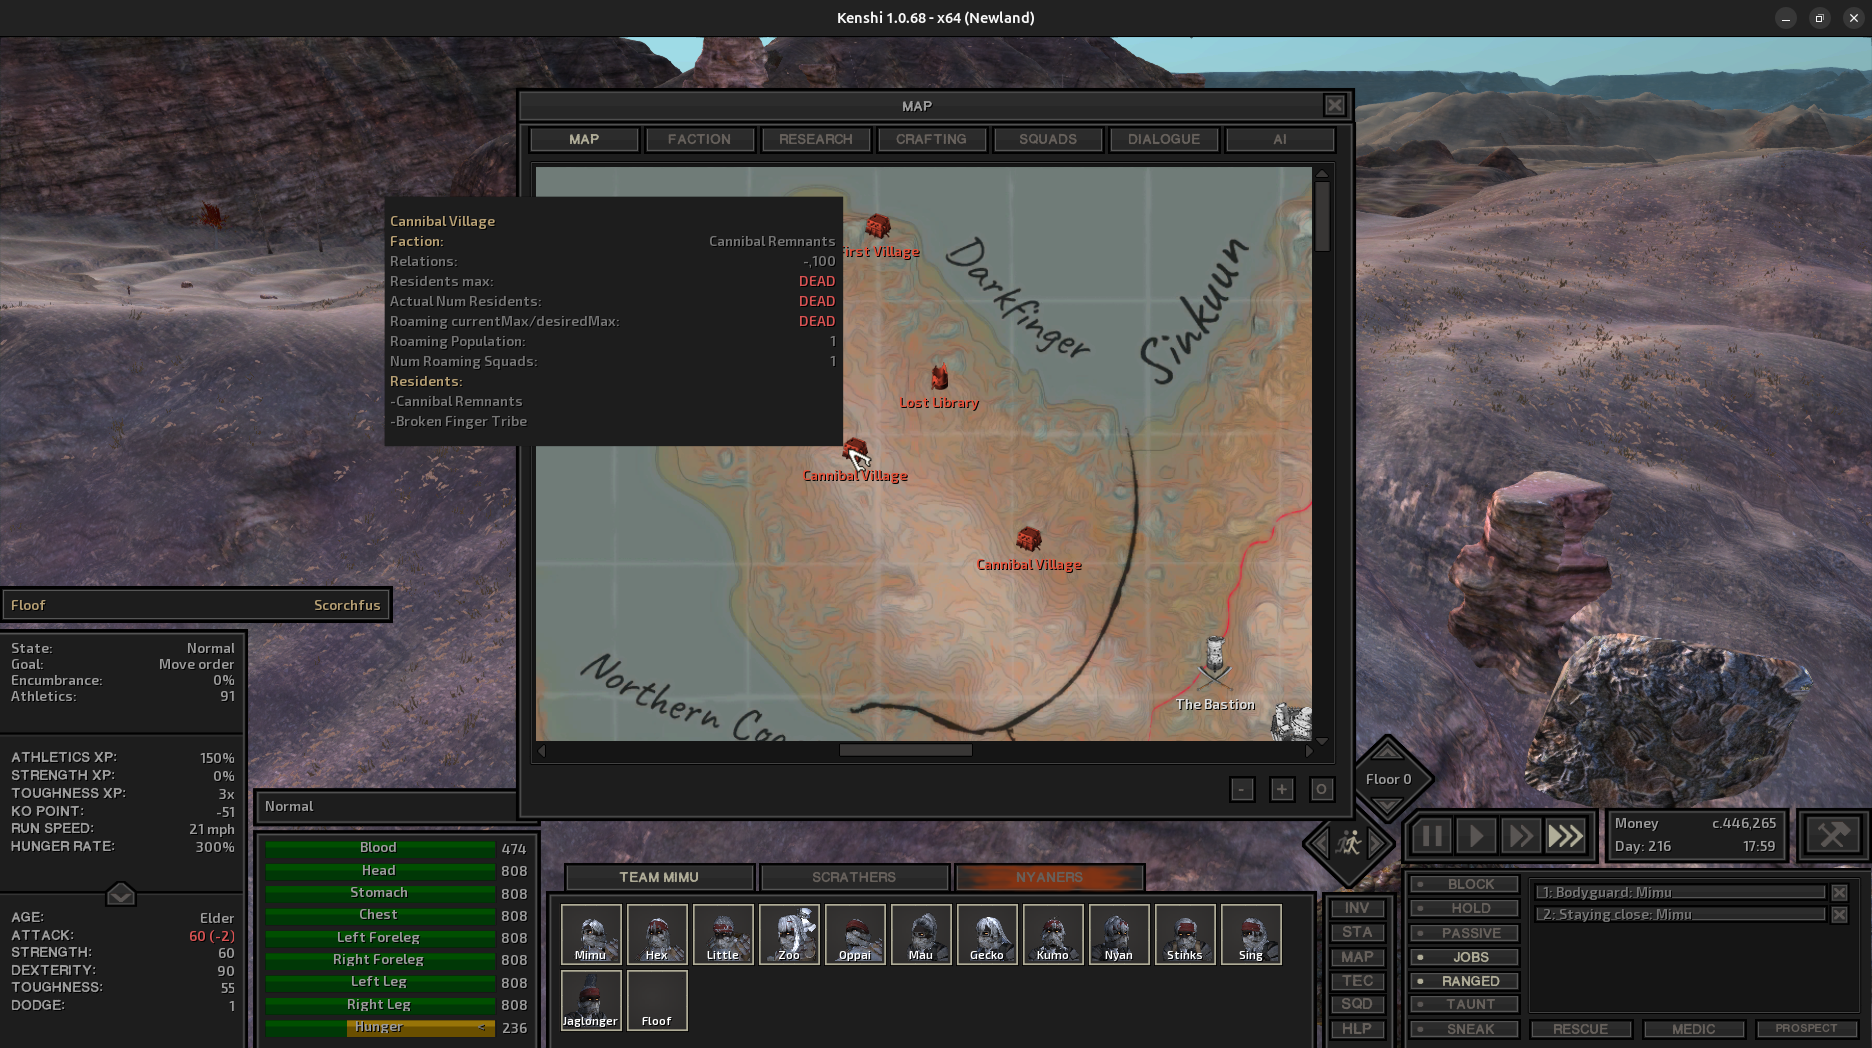Remove the Staying close: Mimu job
Screen dimensions: 1872x1048
tap(1839, 914)
